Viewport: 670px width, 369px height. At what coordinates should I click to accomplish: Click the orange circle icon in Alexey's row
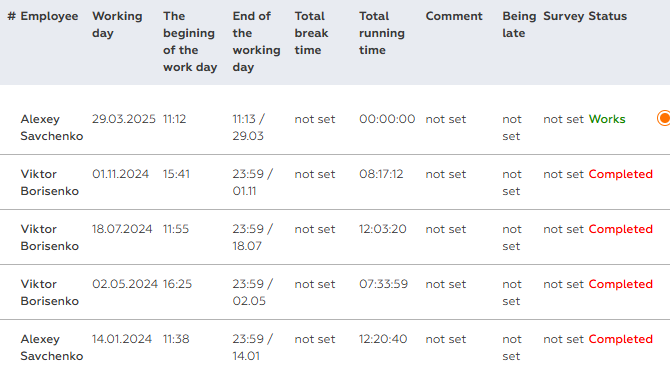[x=664, y=118]
